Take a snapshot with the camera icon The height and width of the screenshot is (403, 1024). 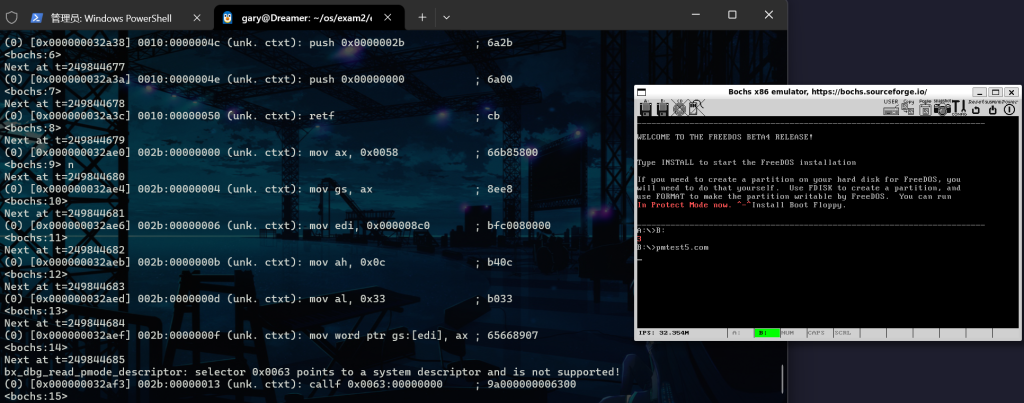click(941, 108)
